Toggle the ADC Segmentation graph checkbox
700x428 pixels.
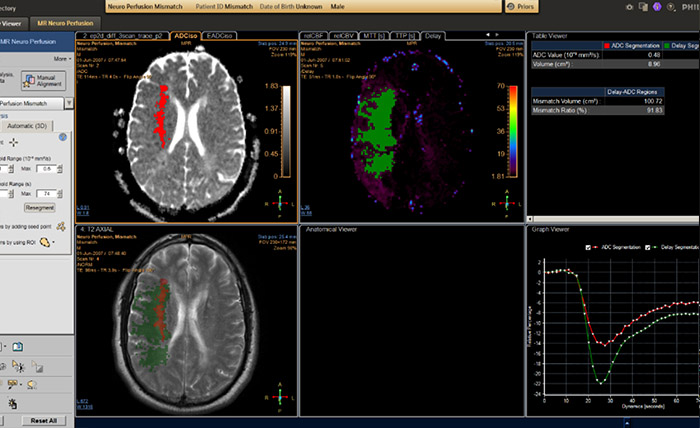coord(588,248)
